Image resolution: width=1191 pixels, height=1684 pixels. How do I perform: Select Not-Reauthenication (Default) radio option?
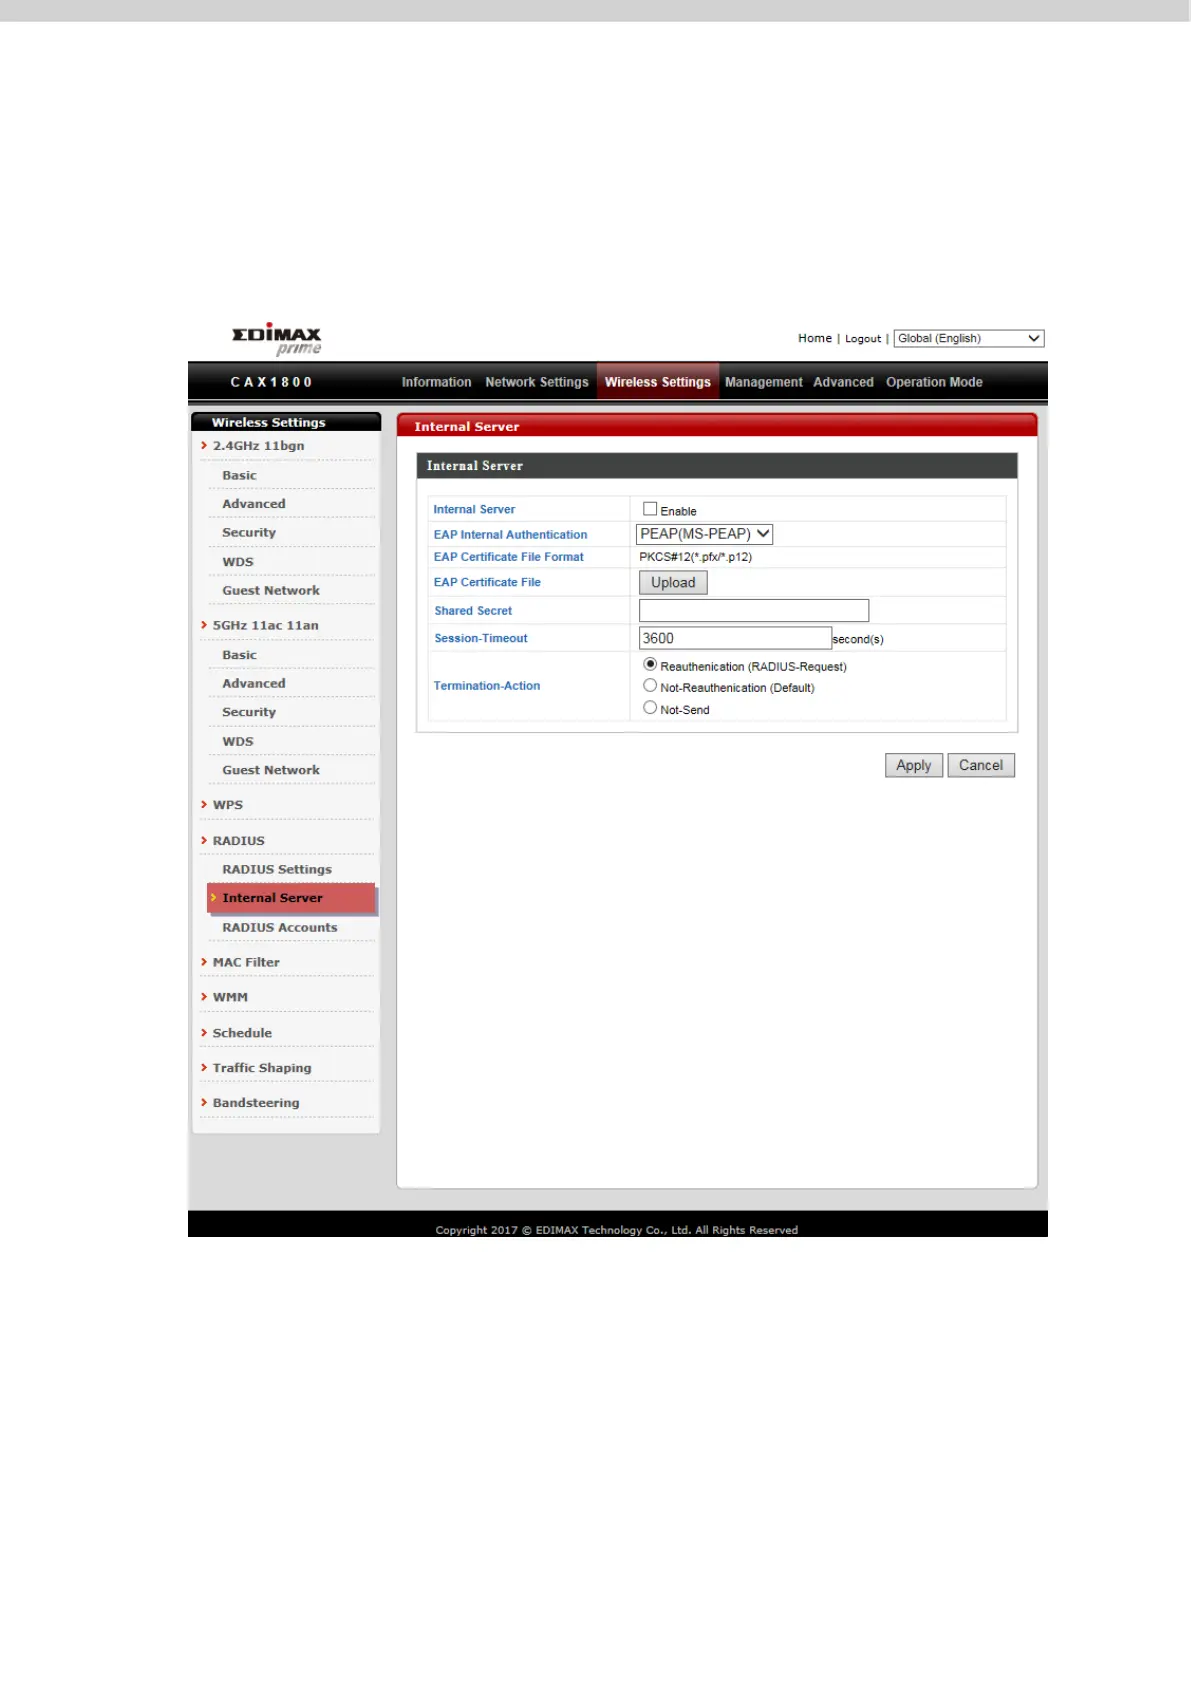point(650,686)
